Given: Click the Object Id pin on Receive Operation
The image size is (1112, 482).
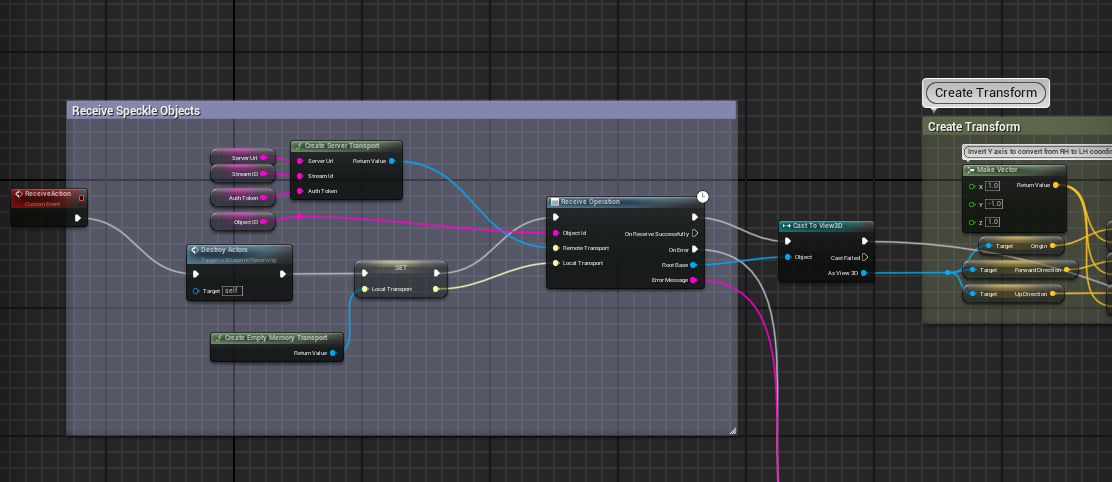Looking at the screenshot, I should [x=556, y=233].
